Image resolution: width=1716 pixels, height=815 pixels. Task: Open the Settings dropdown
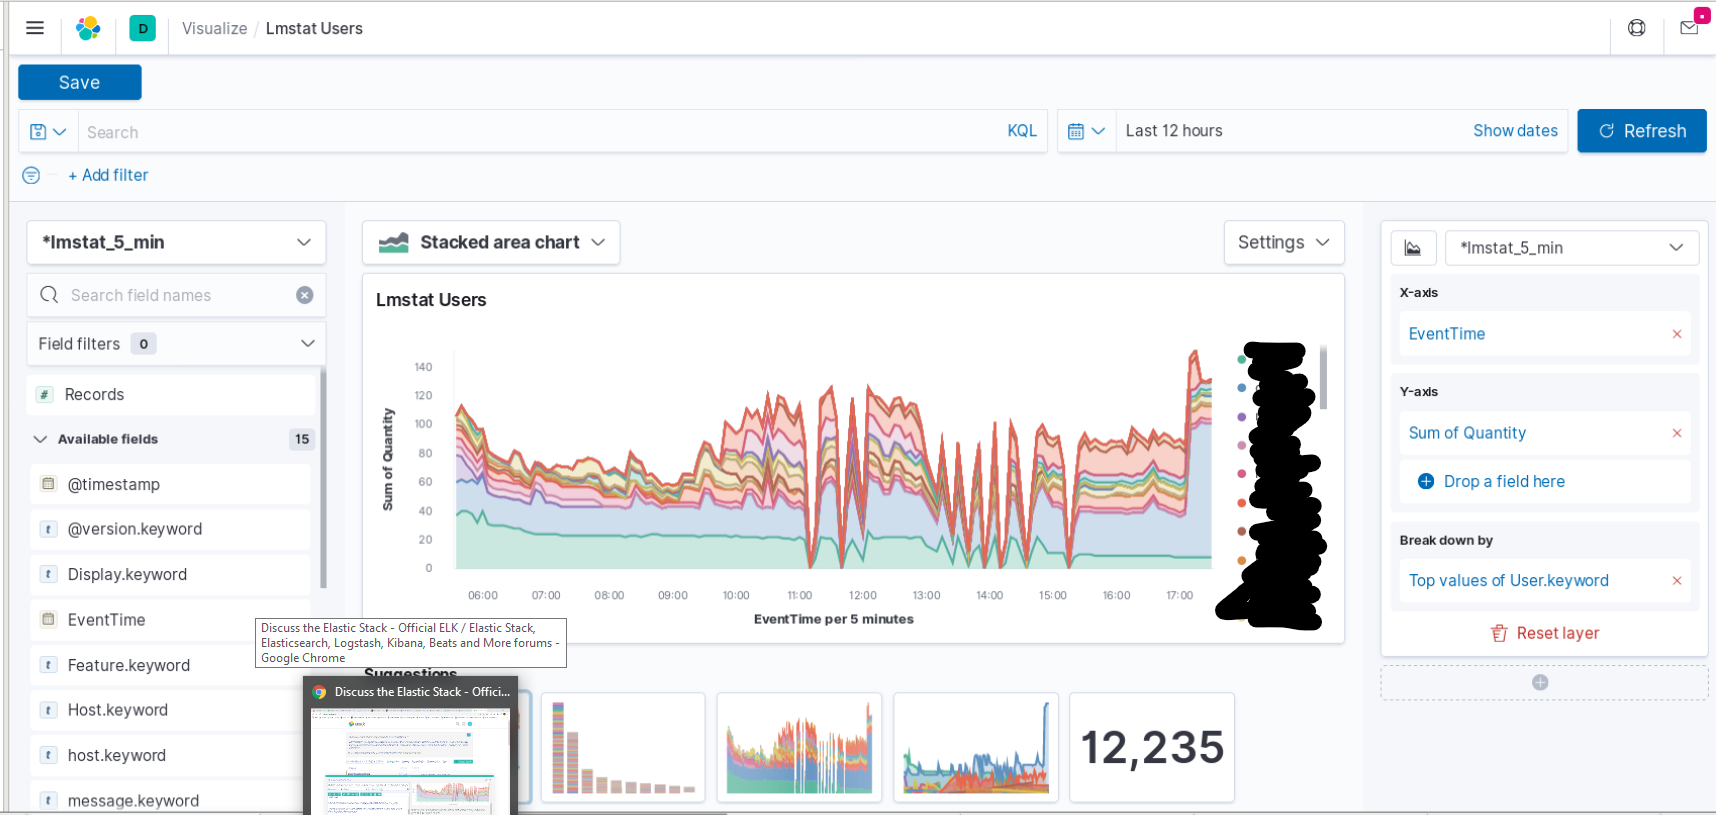(x=1284, y=243)
